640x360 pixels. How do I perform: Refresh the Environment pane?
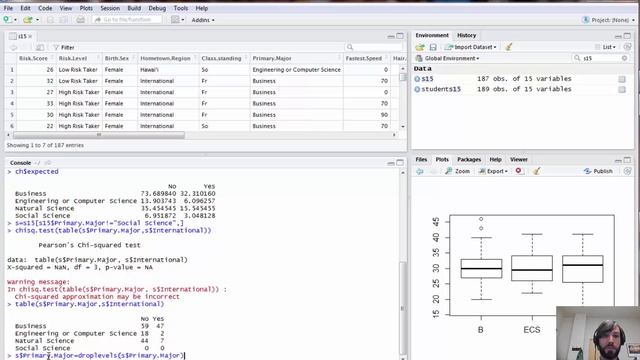pyautogui.click(x=627, y=47)
